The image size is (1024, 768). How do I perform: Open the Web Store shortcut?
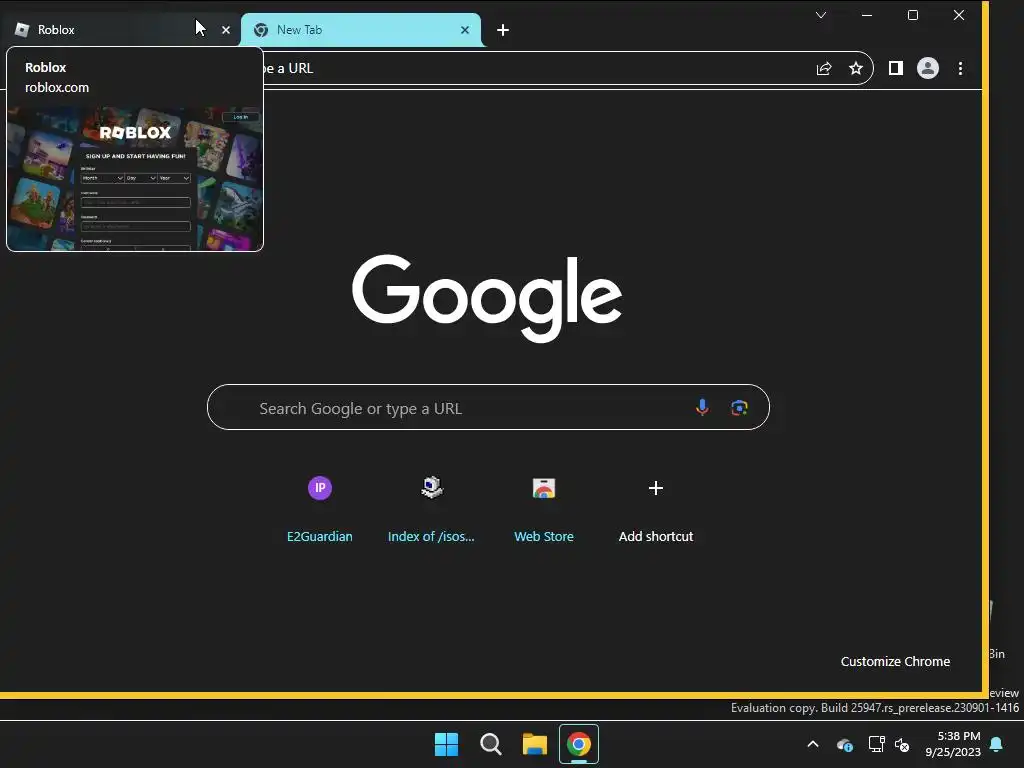(x=544, y=509)
